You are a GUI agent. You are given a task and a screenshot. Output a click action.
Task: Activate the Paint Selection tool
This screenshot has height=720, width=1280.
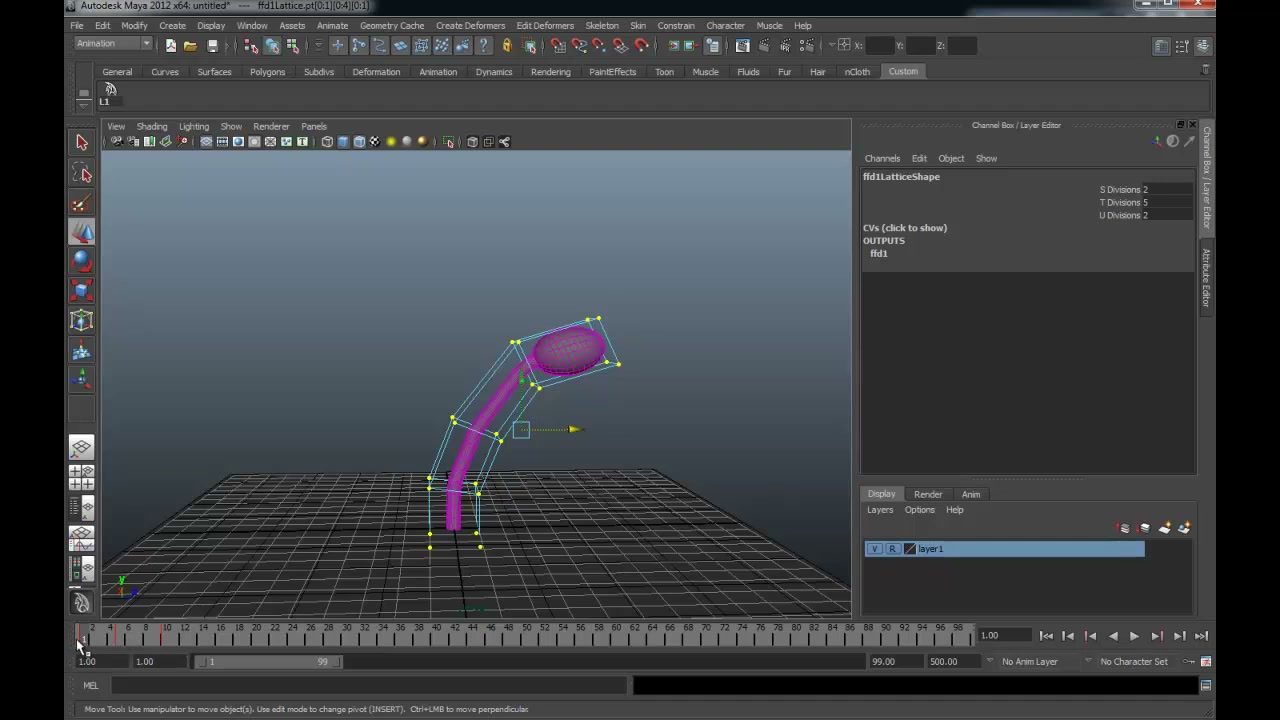82,204
